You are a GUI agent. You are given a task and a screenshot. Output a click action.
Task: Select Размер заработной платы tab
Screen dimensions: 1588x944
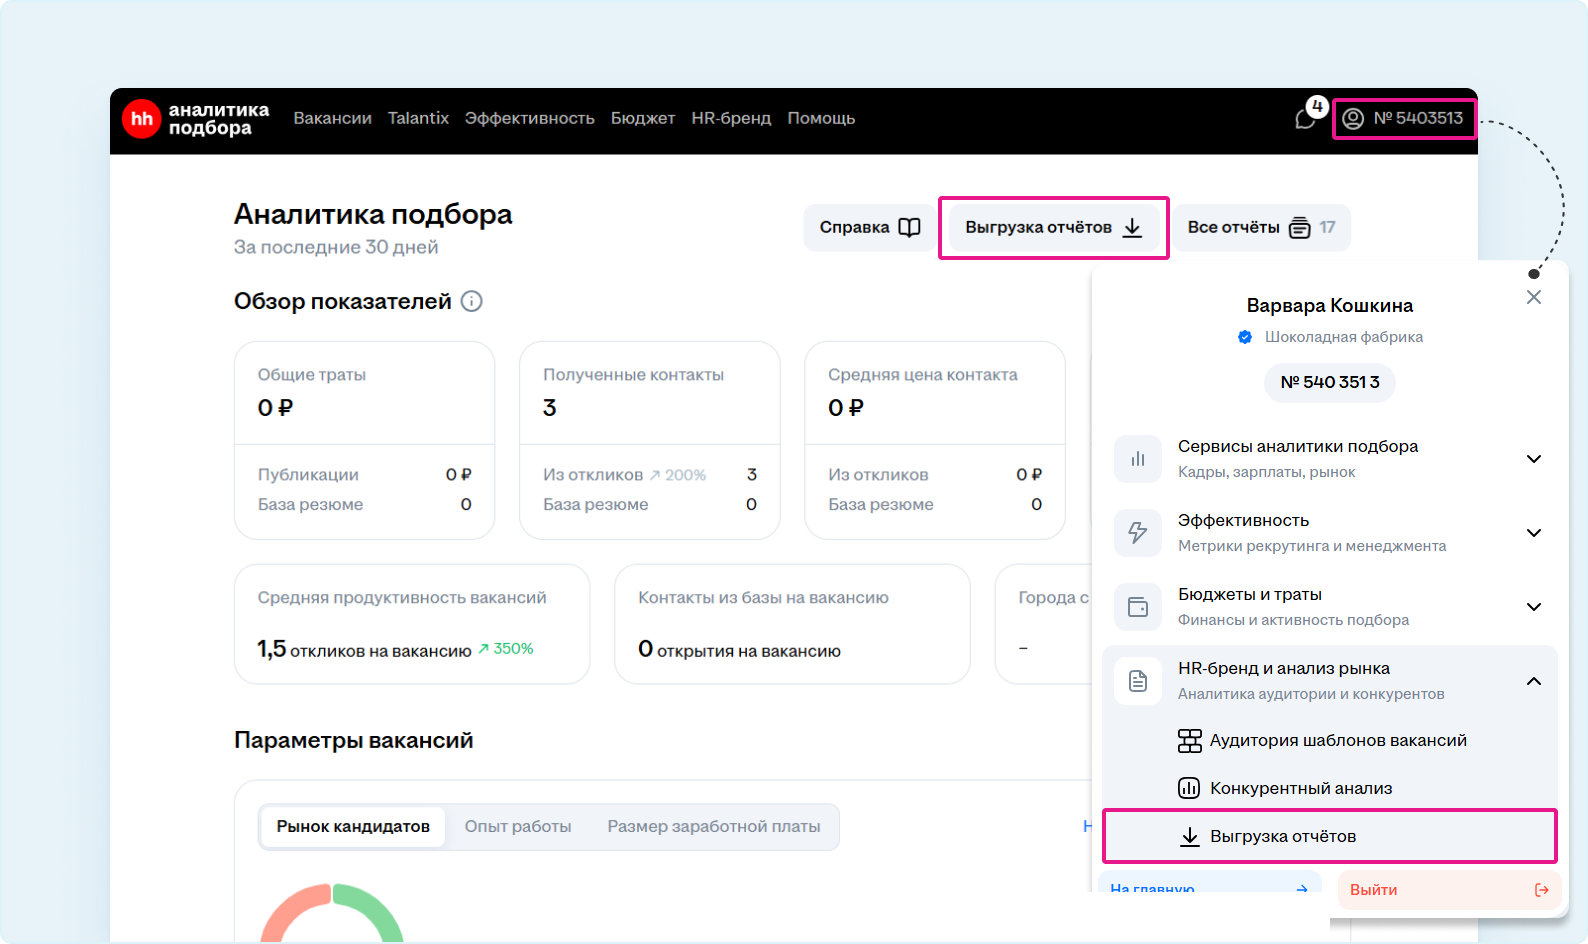713,826
